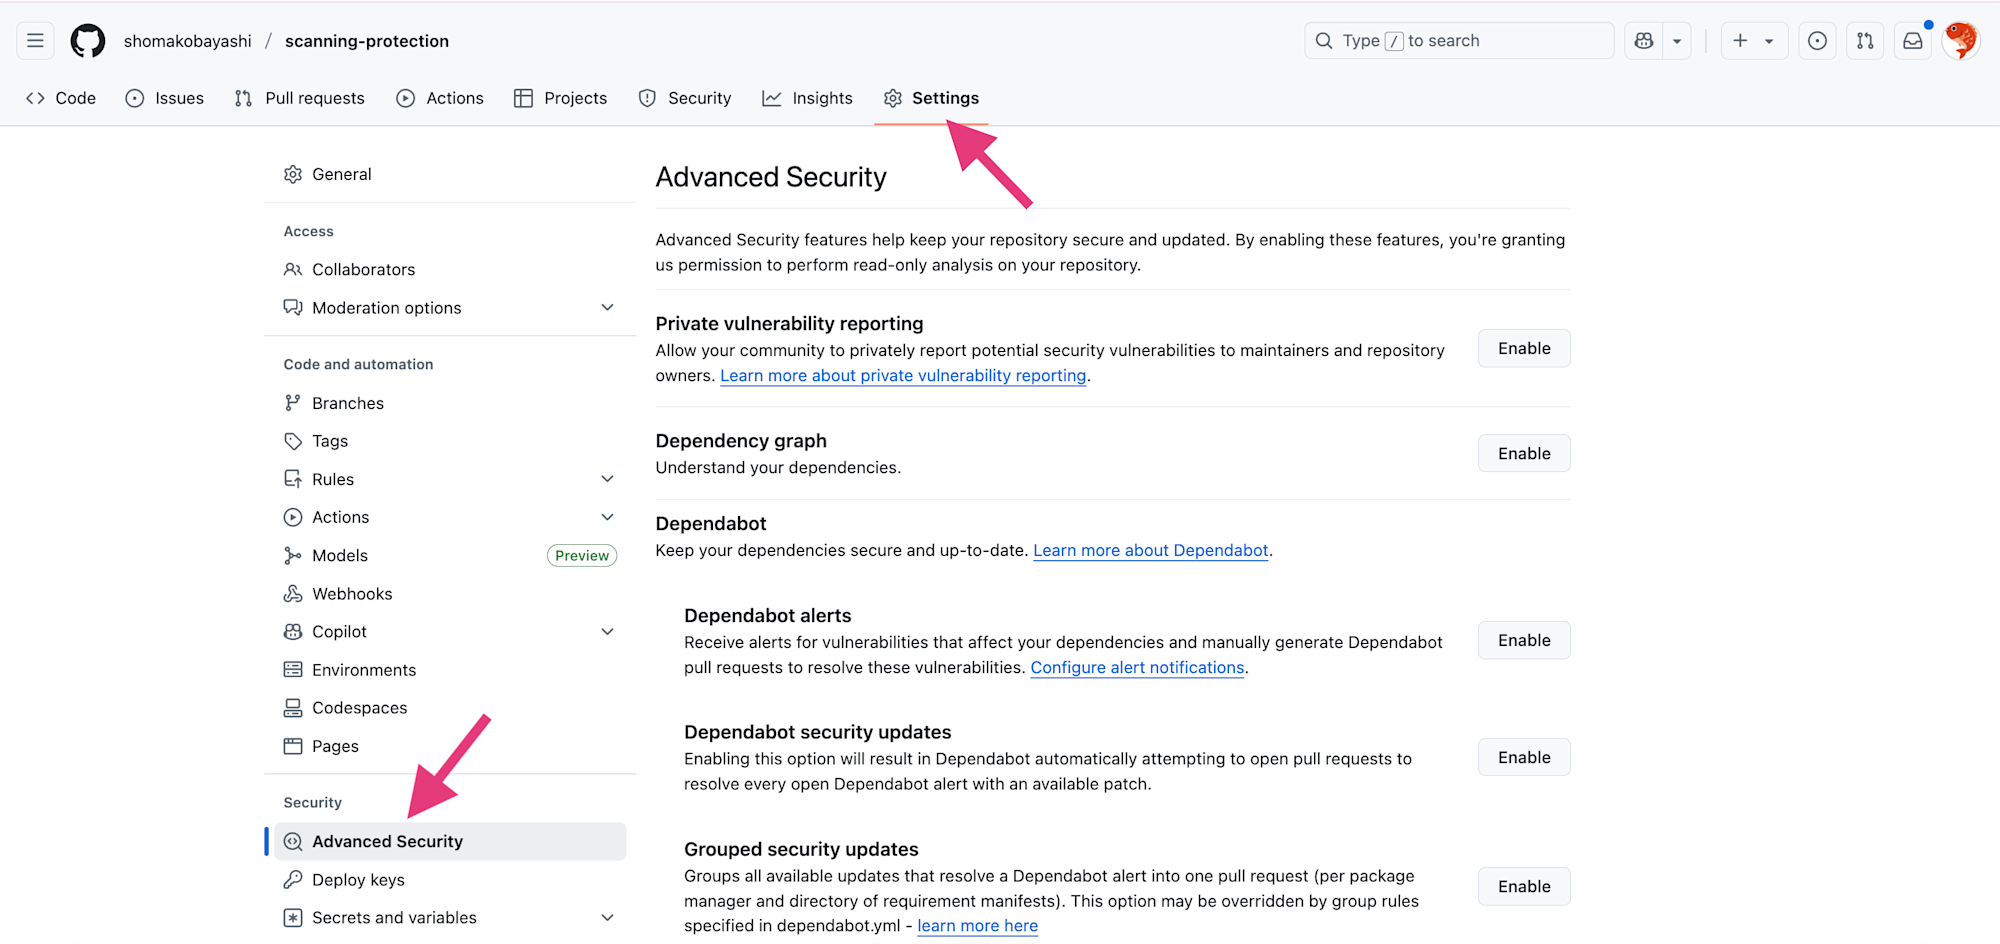Open the create-new dropdown caret
This screenshot has height=944, width=2000.
click(x=1769, y=41)
